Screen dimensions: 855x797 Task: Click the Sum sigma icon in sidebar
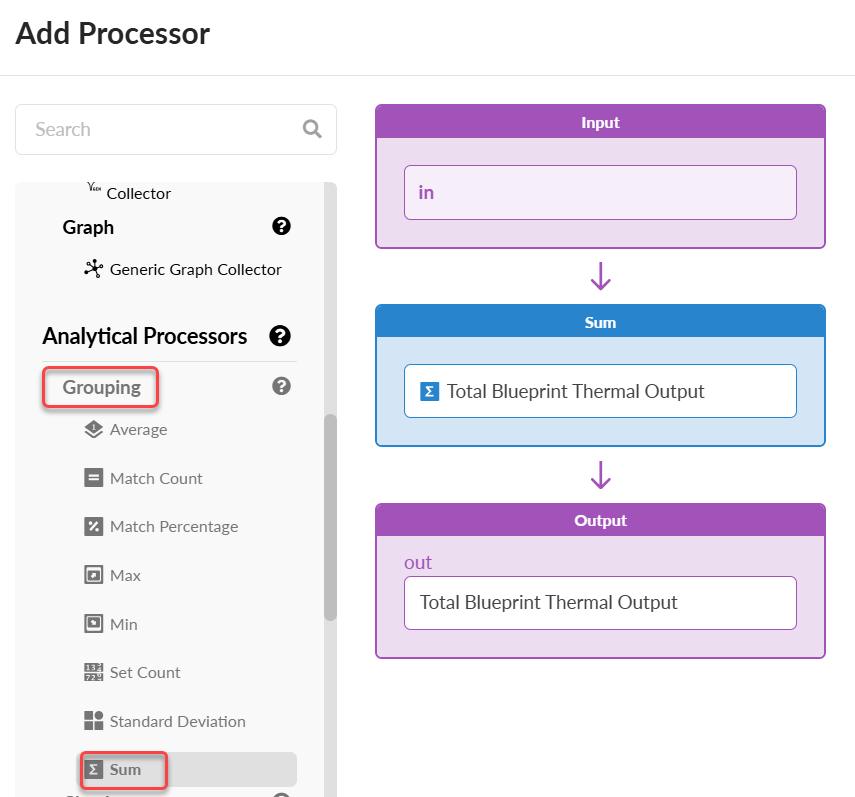[x=93, y=770]
